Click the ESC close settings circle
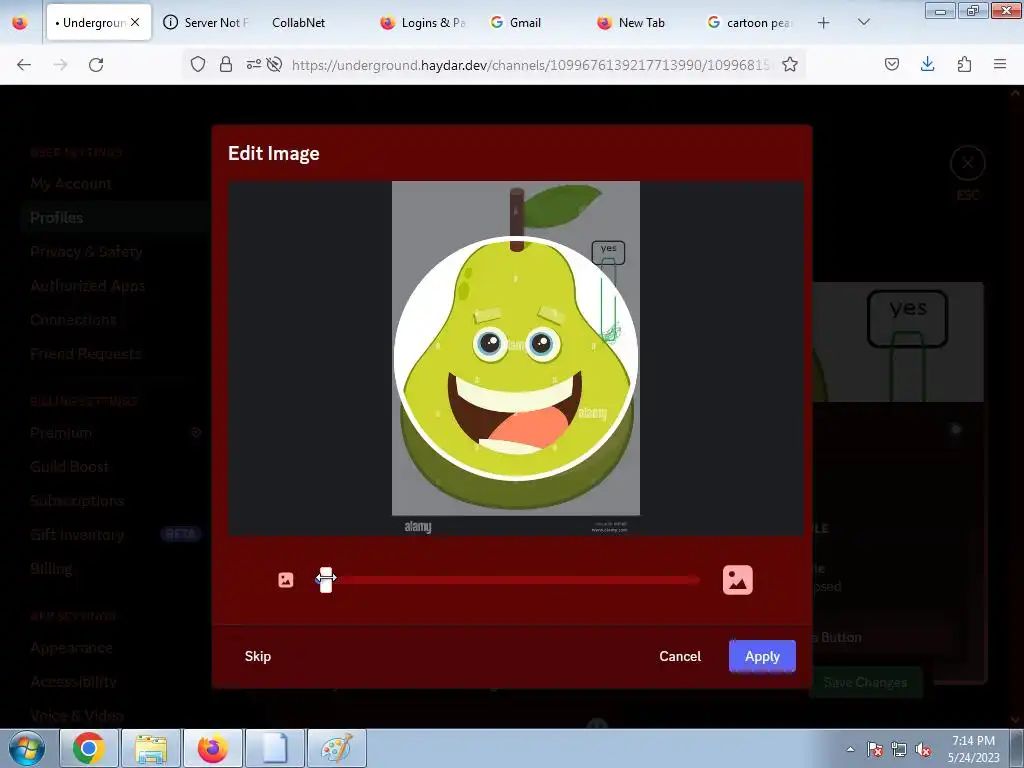 click(x=967, y=163)
